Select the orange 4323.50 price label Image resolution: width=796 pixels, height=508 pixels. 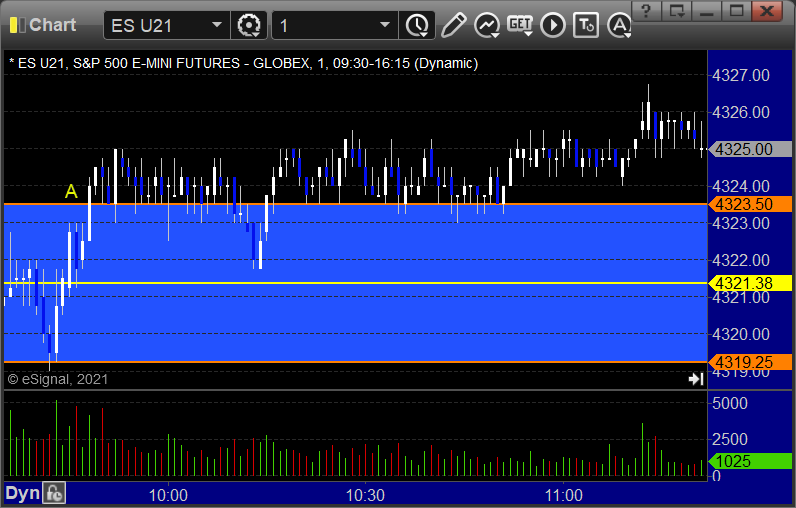750,204
